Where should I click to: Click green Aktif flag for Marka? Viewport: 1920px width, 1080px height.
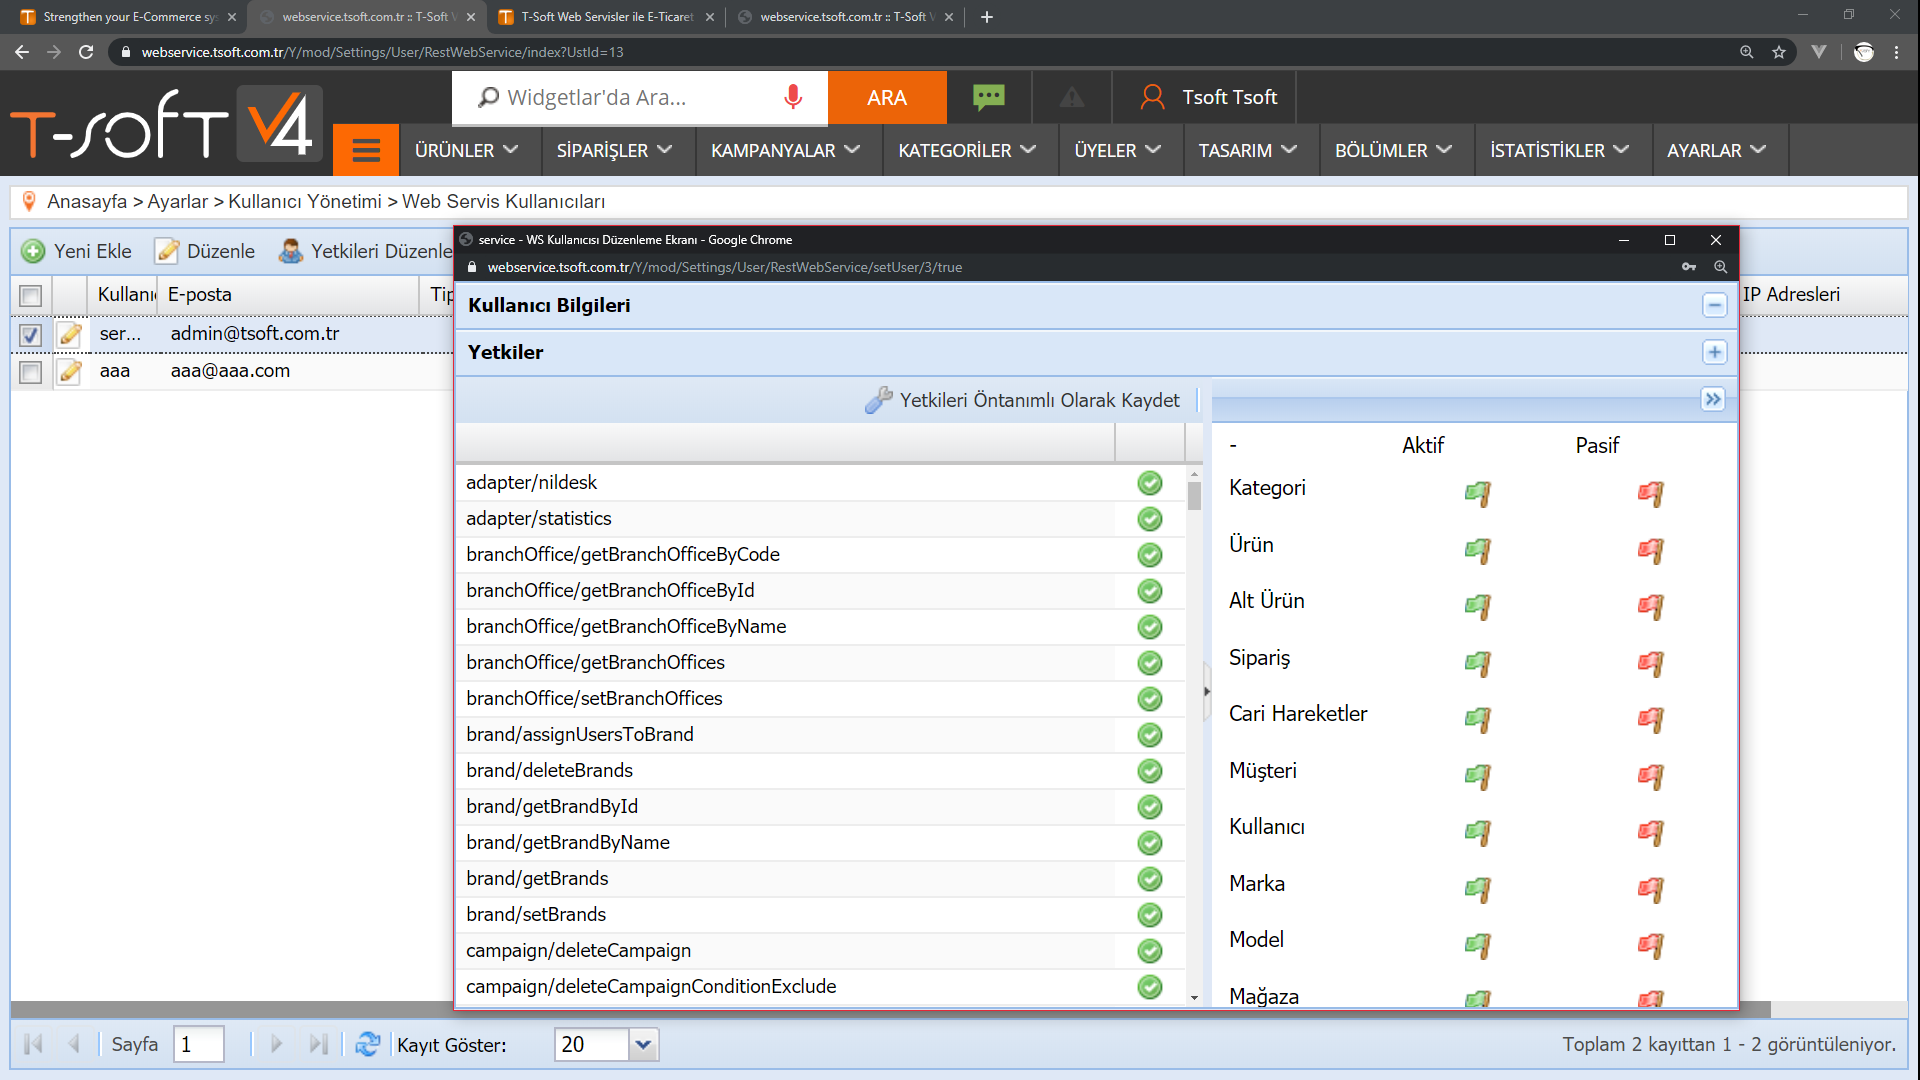point(1477,889)
